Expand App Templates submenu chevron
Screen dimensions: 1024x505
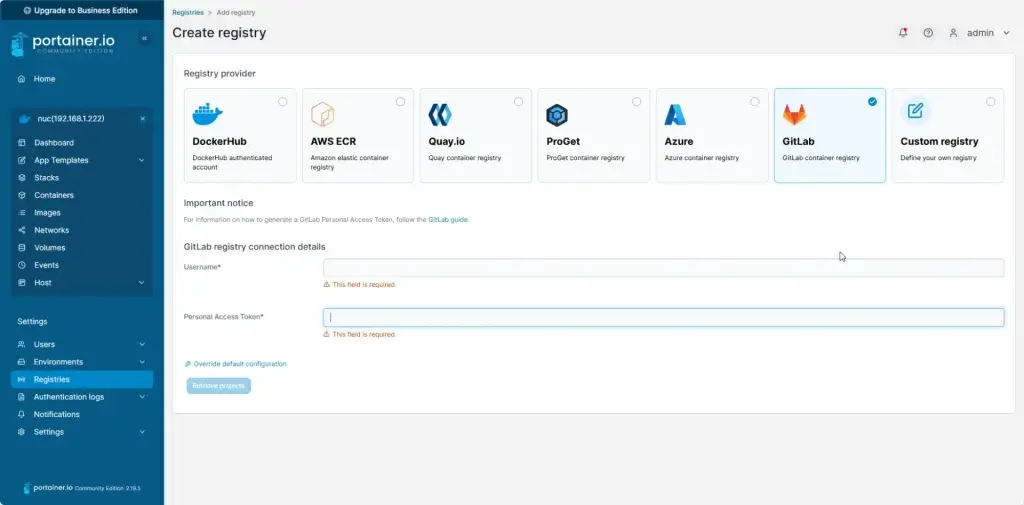pos(142,160)
